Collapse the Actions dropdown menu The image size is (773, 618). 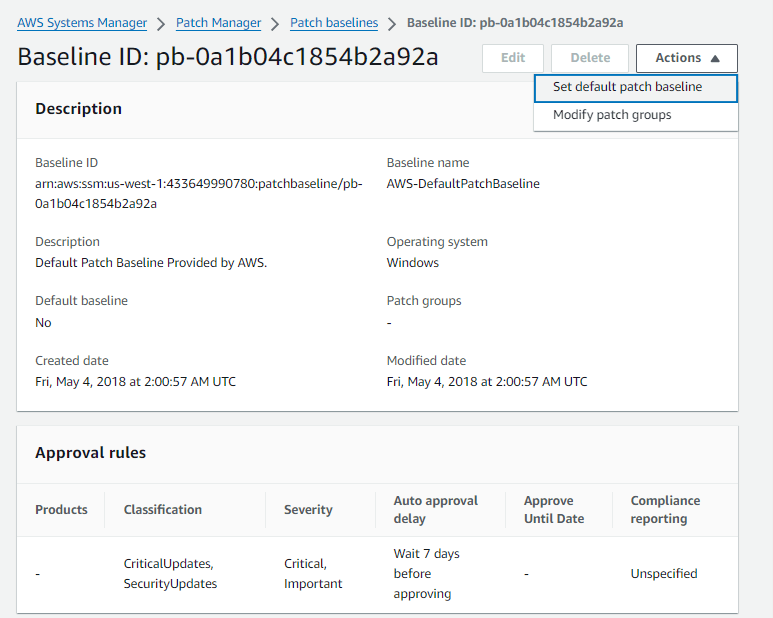coord(687,58)
